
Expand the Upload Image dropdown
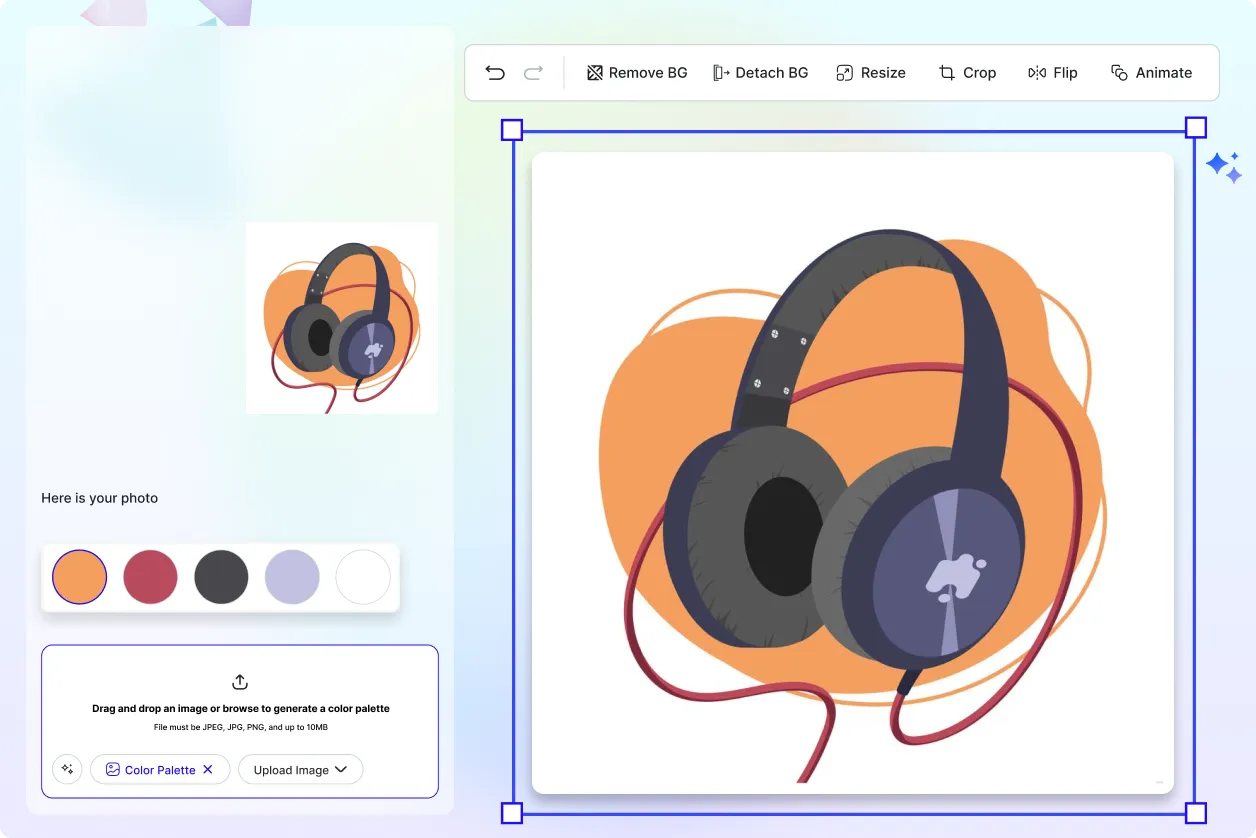pyautogui.click(x=300, y=769)
